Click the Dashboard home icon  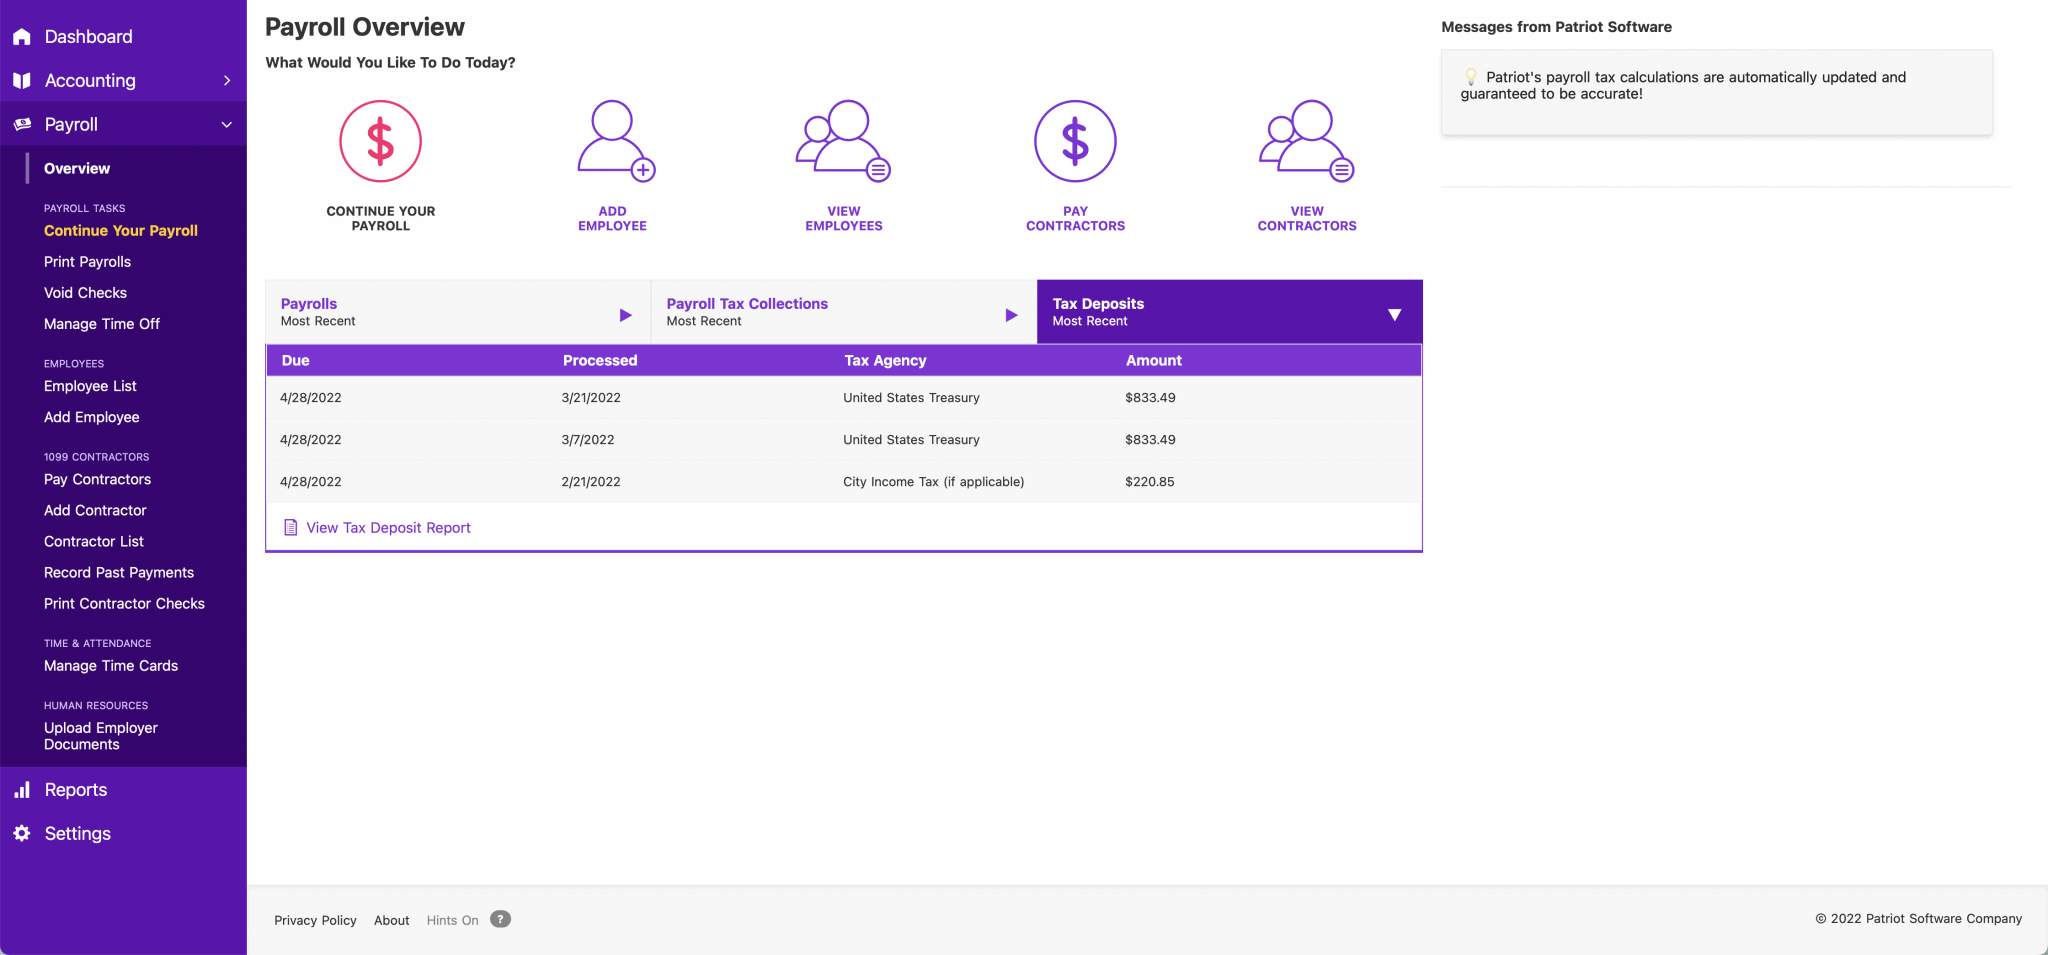click(22, 36)
